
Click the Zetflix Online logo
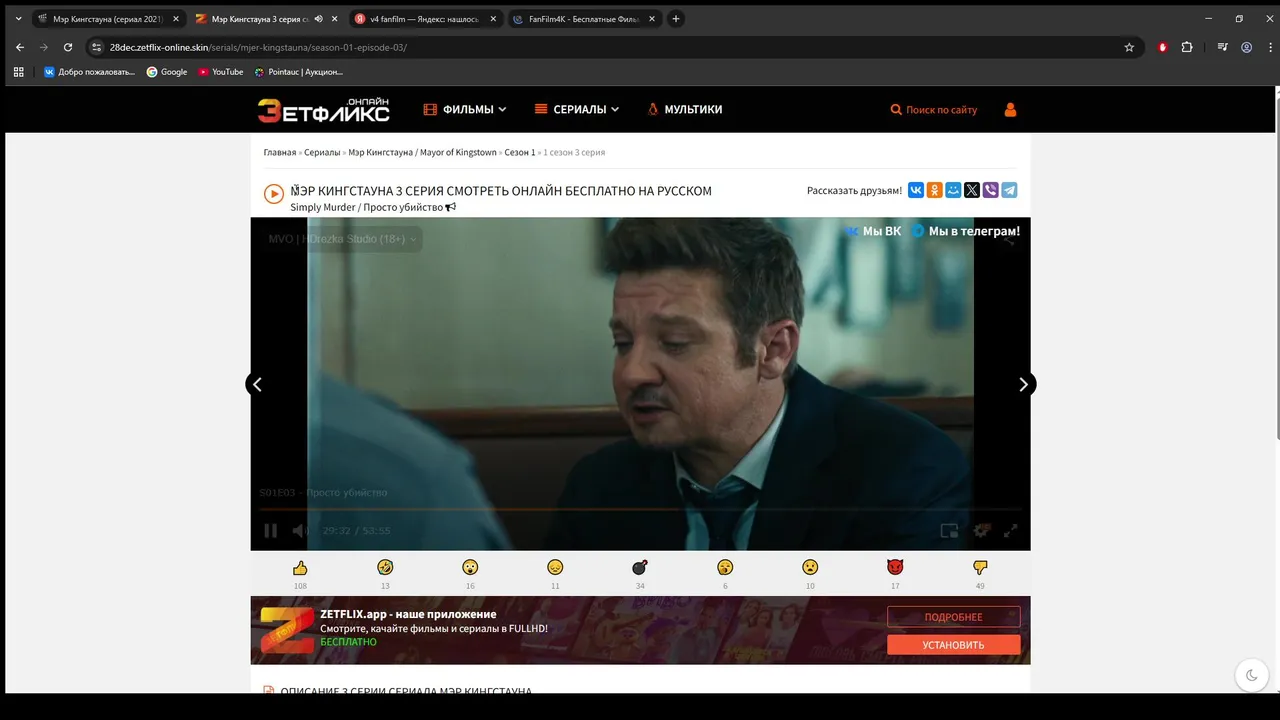(323, 110)
